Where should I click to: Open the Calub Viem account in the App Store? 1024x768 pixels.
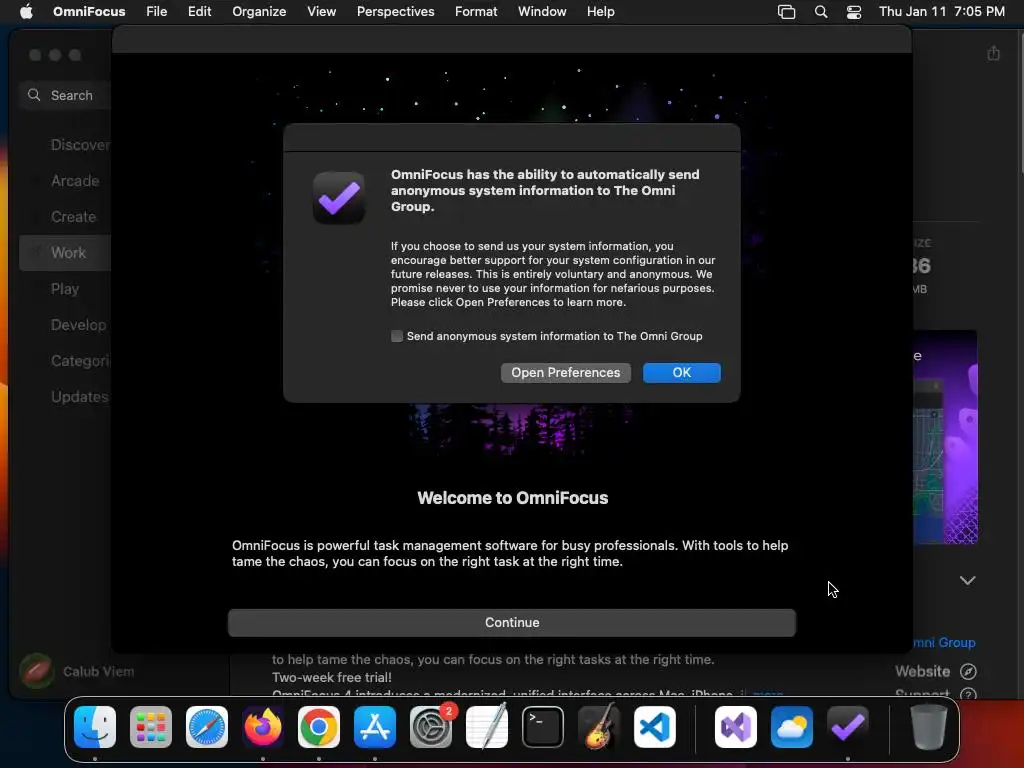98,671
